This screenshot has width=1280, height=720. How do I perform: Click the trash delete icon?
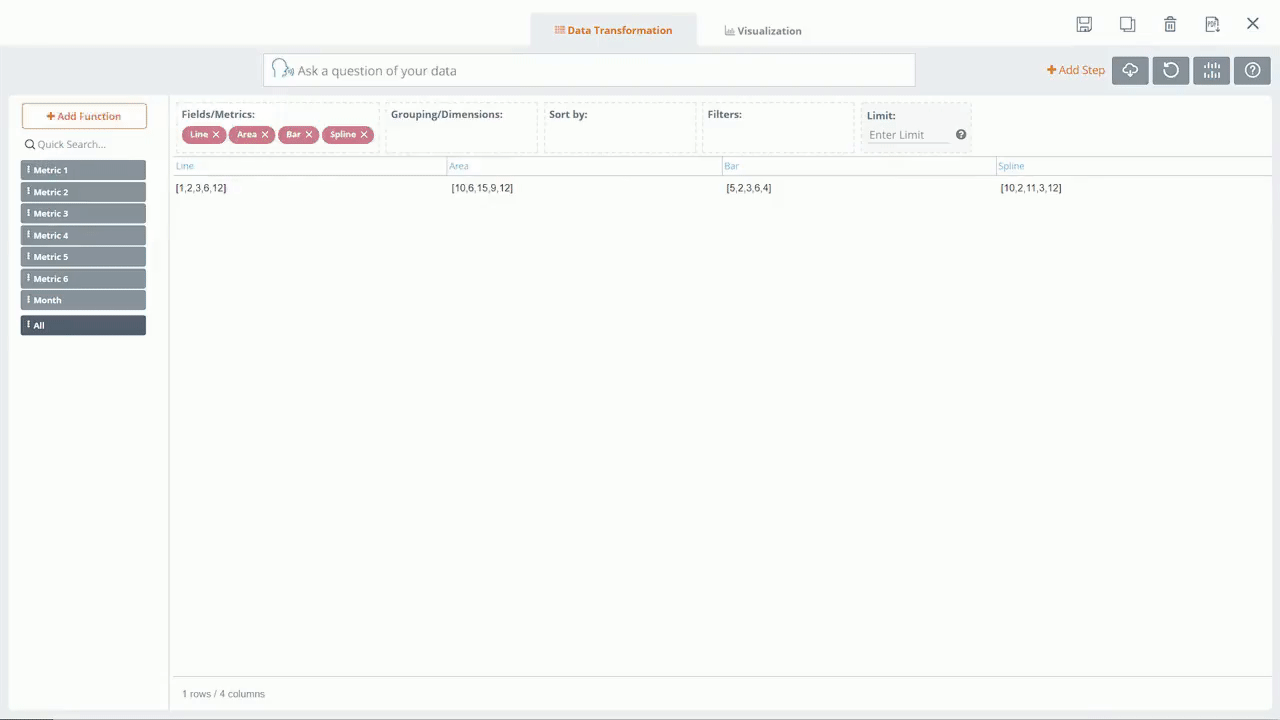coord(1170,25)
